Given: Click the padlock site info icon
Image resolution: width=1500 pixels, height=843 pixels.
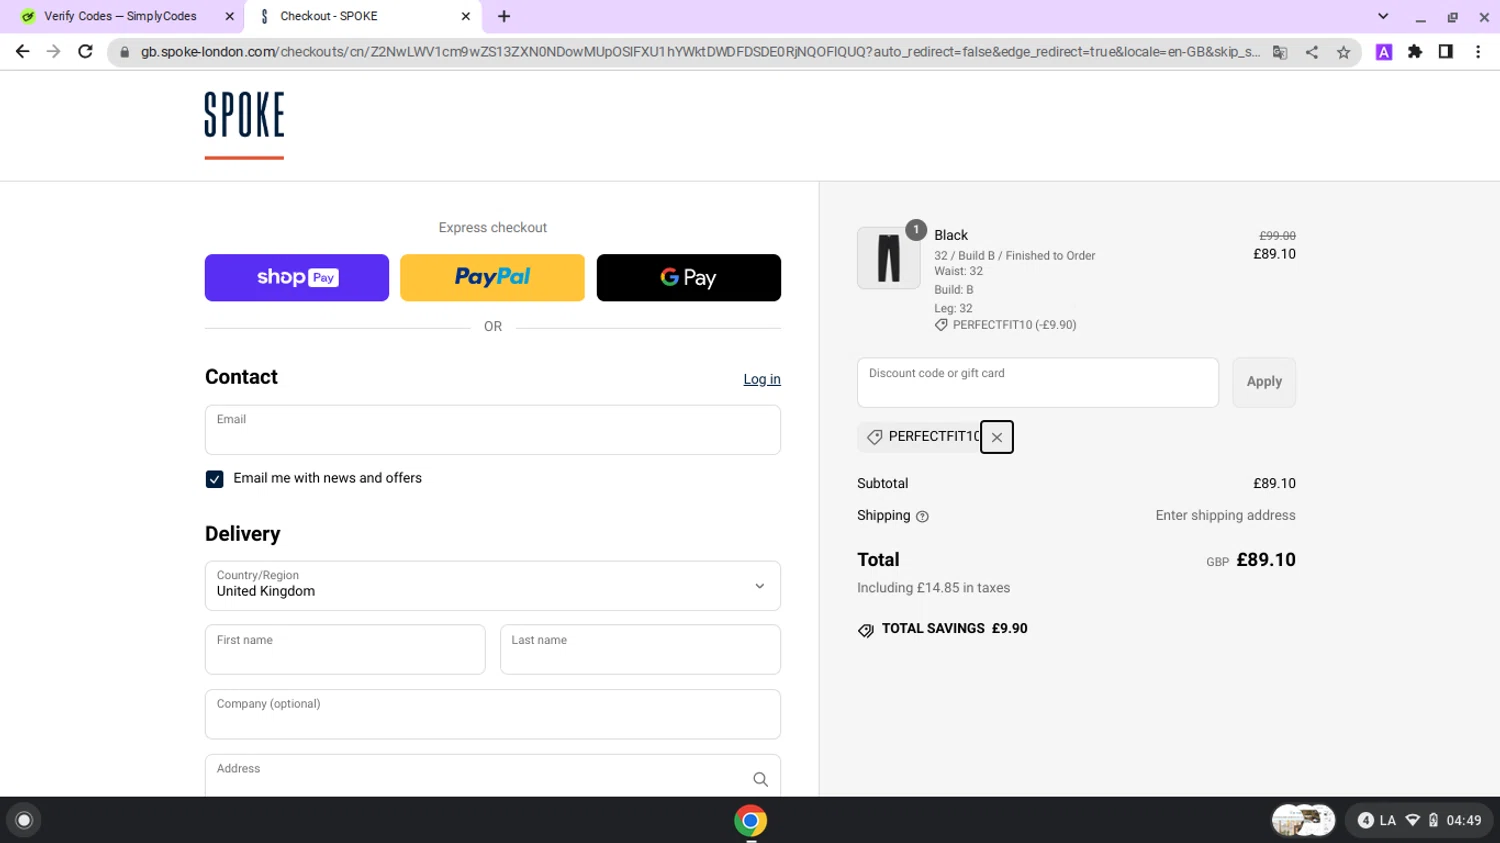Looking at the screenshot, I should tap(125, 52).
